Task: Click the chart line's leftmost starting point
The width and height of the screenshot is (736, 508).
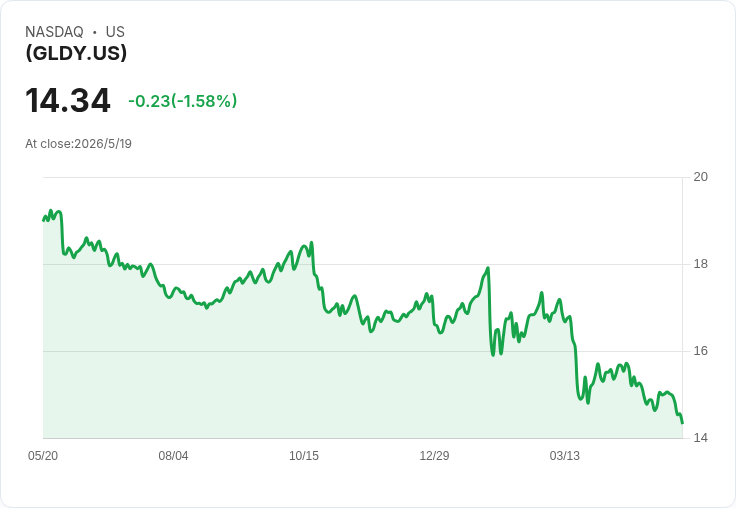Action: 43,220
